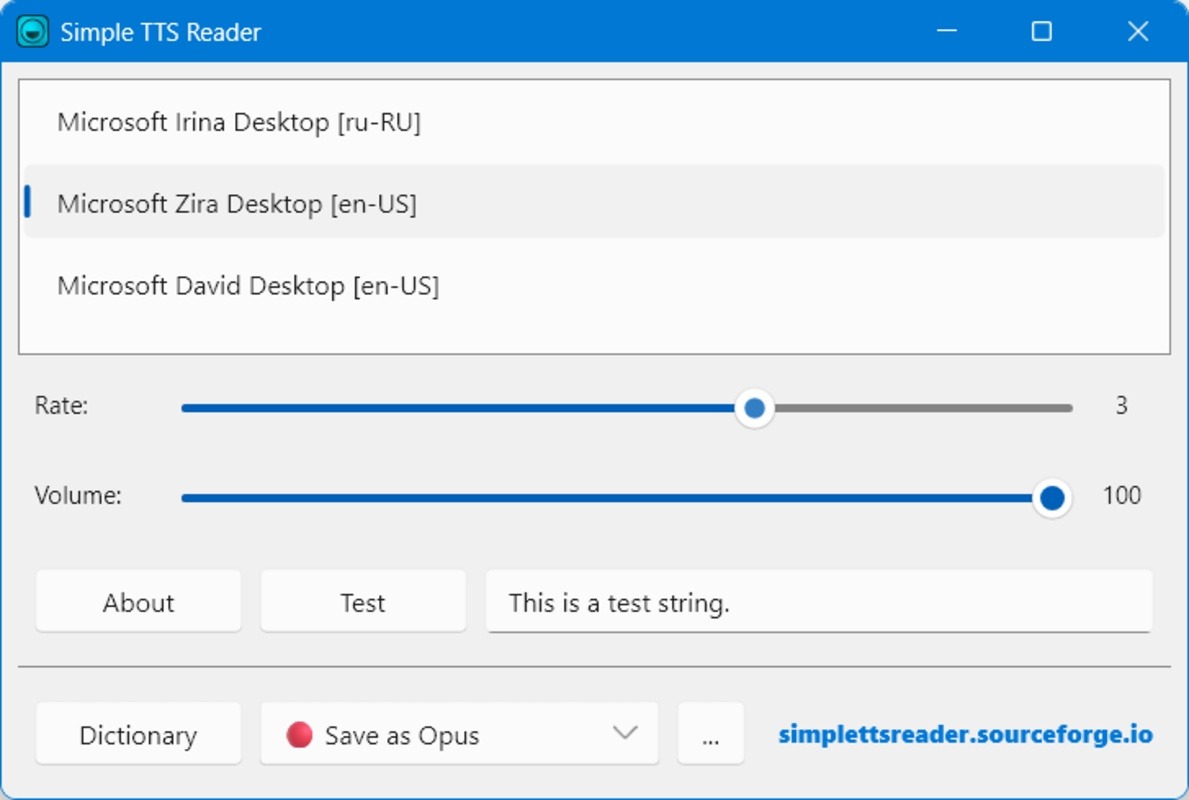Viewport: 1189px width, 800px height.
Task: Close the Simple TTS Reader window
Action: click(x=1138, y=32)
